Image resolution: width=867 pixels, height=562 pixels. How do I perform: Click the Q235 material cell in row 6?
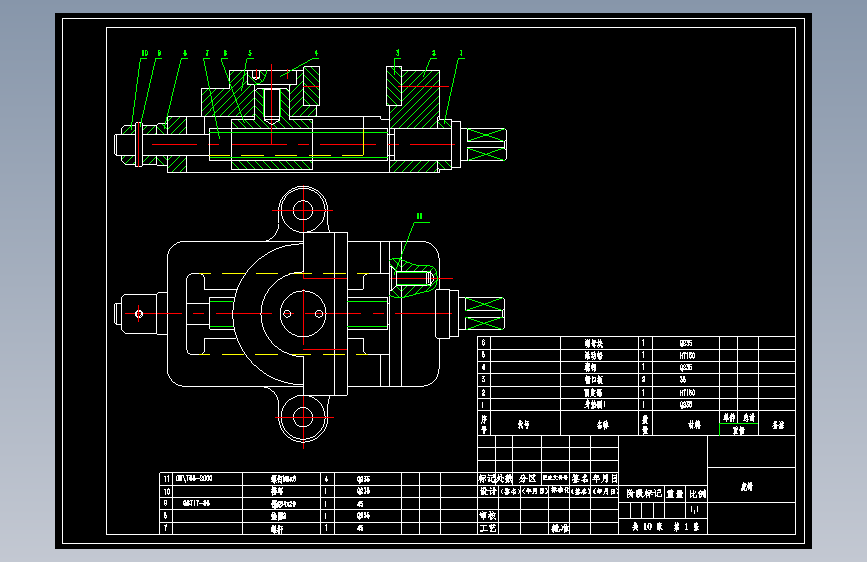(687, 343)
